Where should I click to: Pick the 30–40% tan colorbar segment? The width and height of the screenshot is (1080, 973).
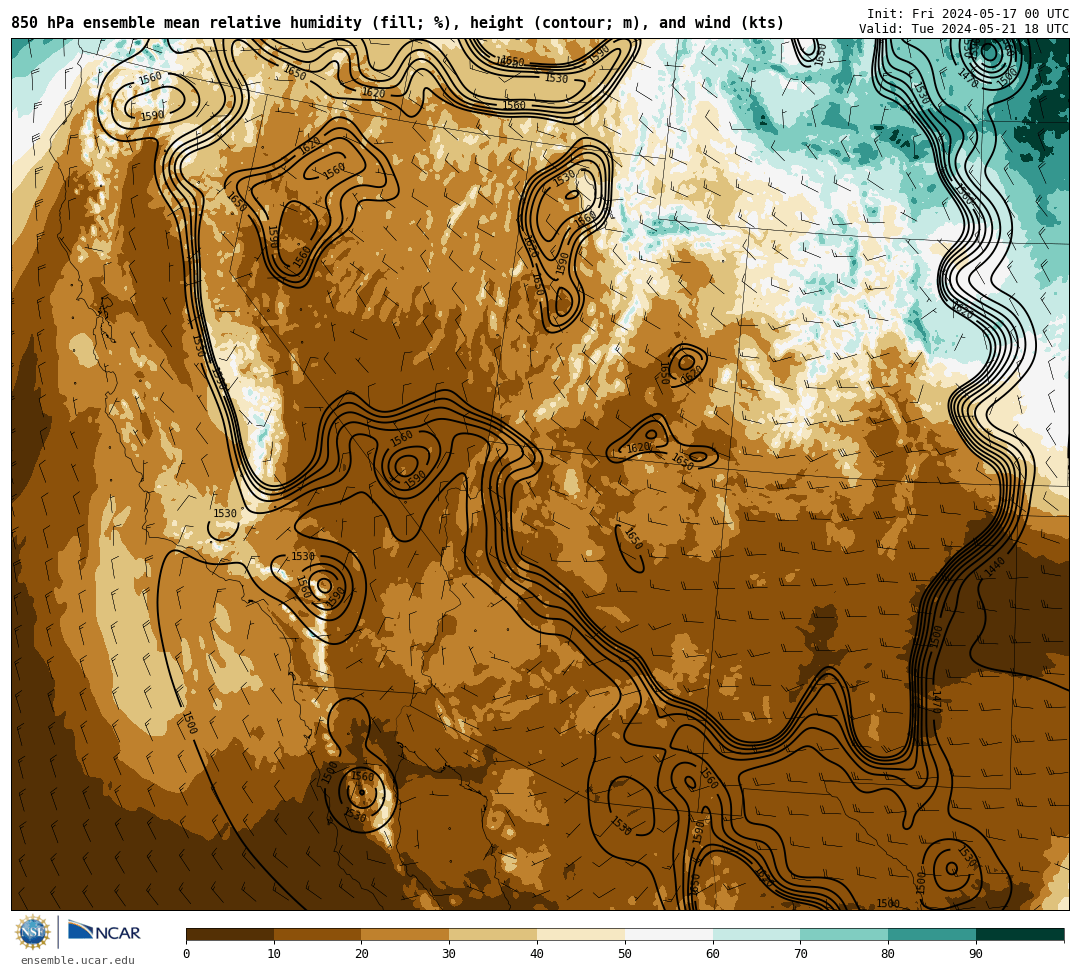coord(493,934)
